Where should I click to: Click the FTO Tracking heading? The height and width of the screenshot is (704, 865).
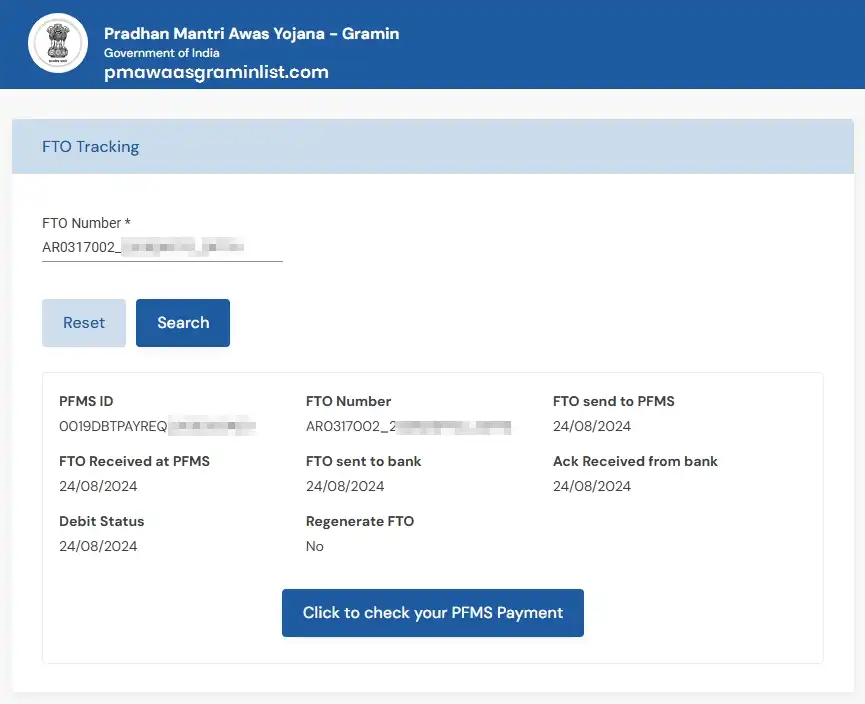(x=90, y=147)
